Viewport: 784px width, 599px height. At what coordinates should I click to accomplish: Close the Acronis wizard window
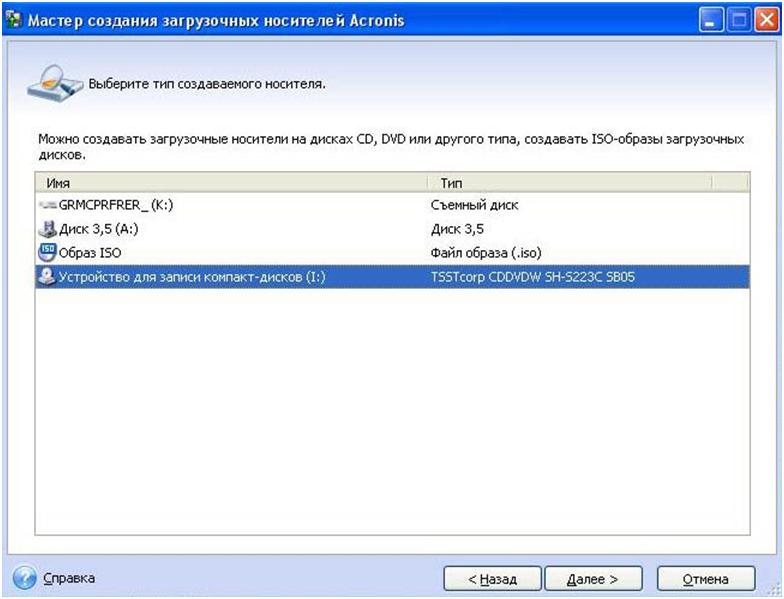tap(767, 20)
